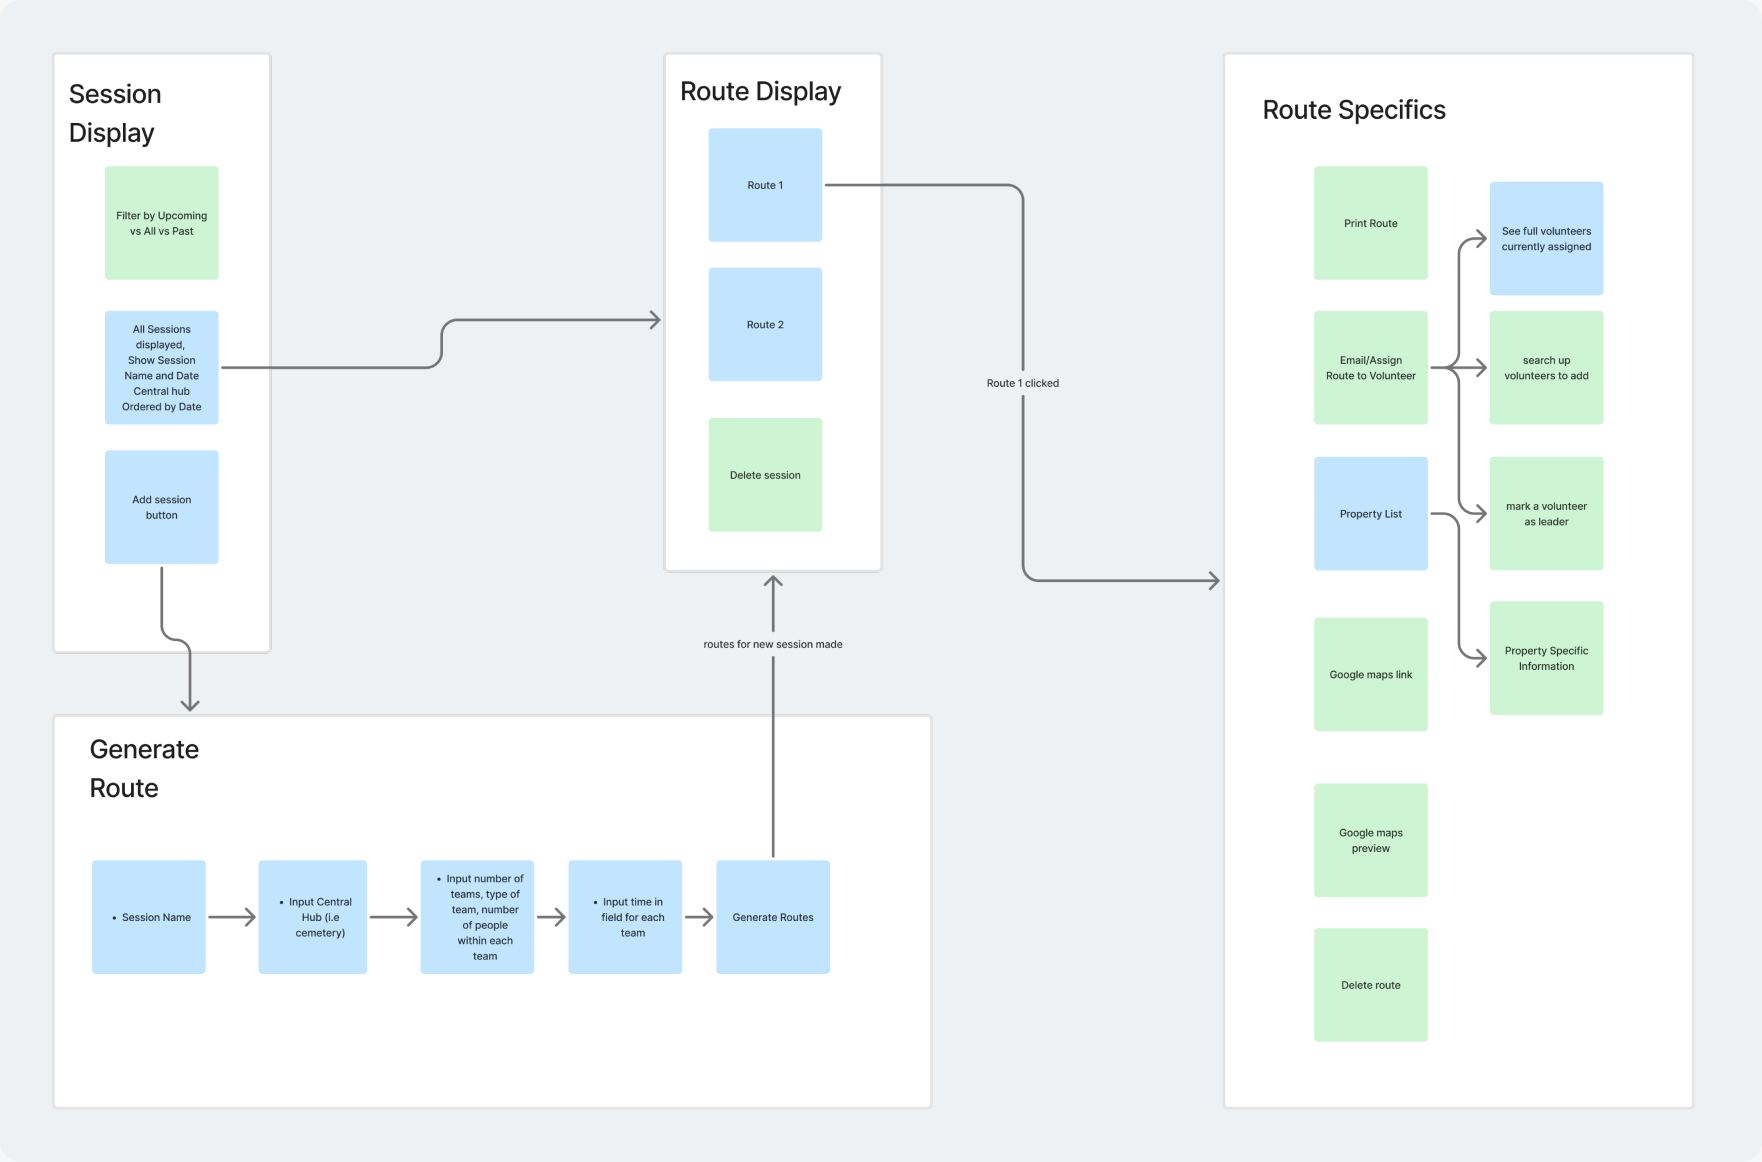This screenshot has width=1762, height=1162.
Task: Select the 'Input number of teams' note
Action: click(477, 917)
